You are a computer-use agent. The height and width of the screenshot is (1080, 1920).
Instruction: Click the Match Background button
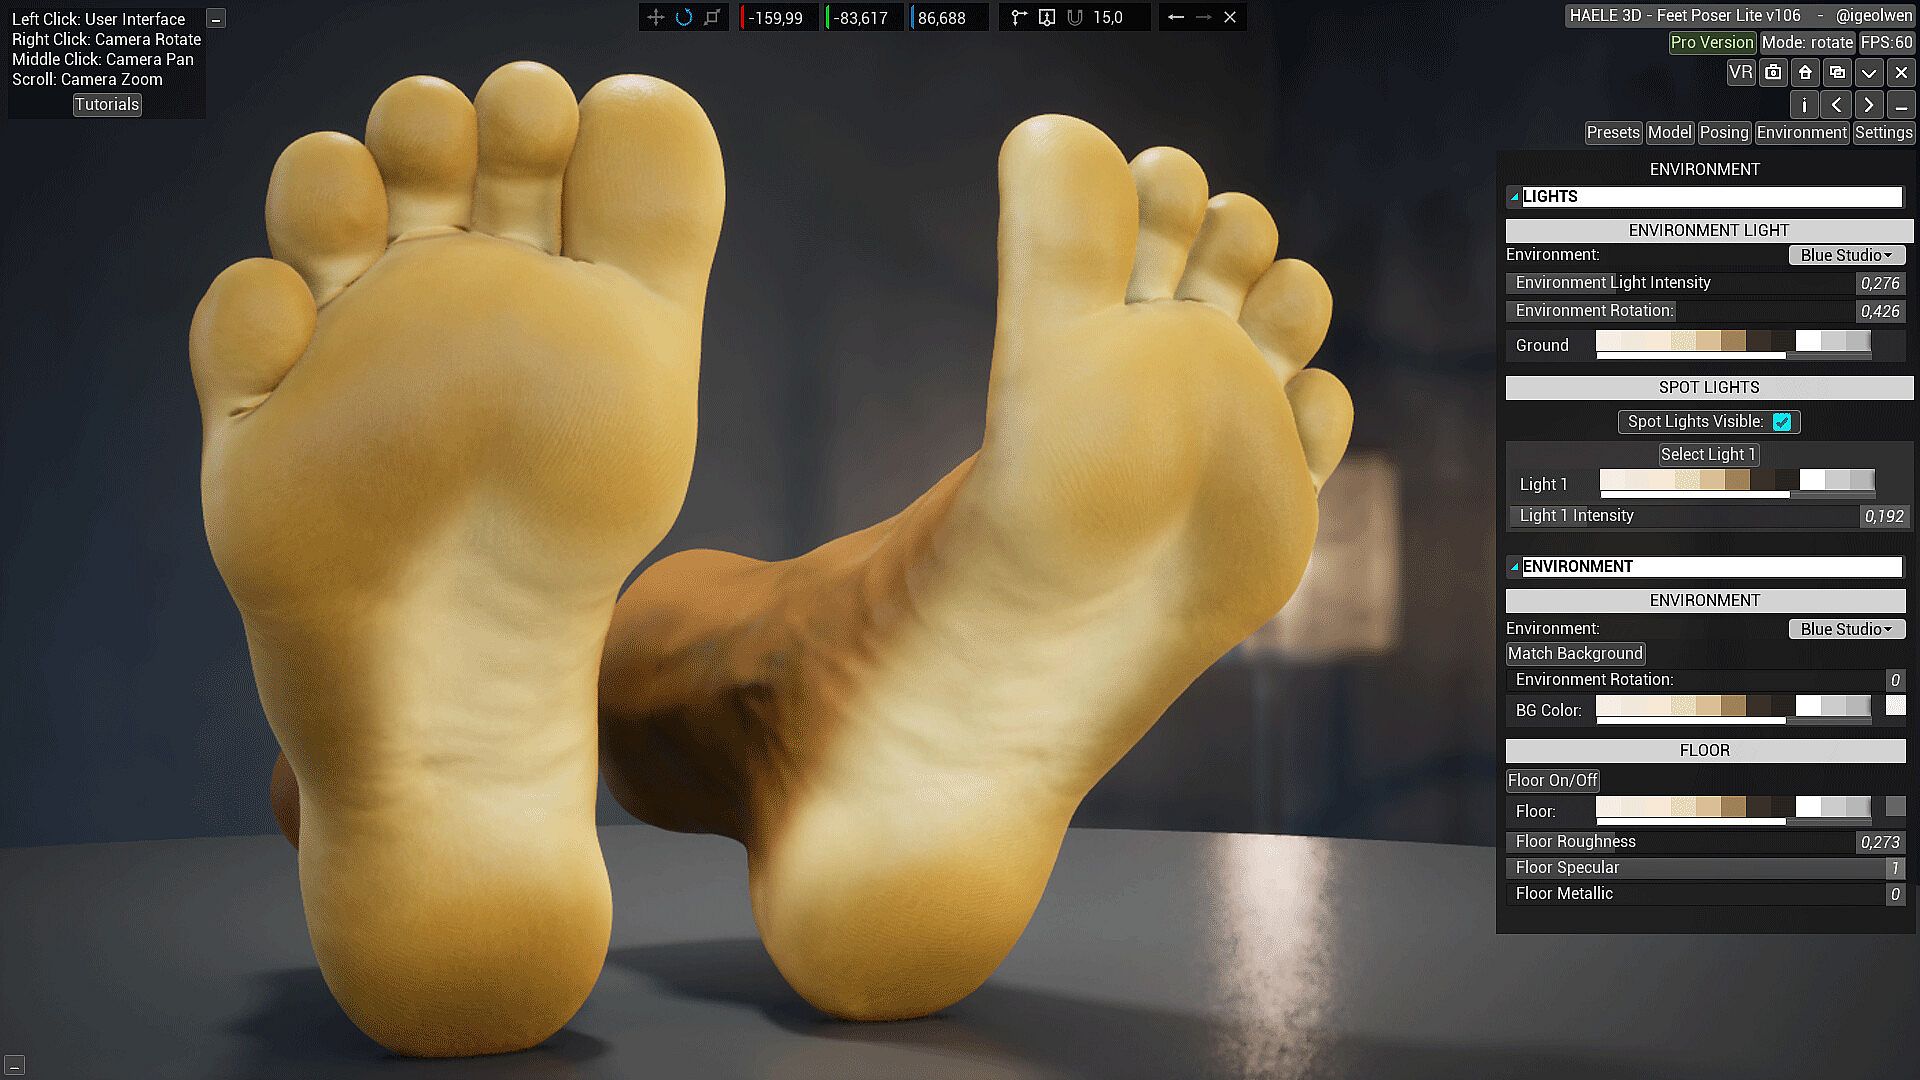click(x=1575, y=653)
